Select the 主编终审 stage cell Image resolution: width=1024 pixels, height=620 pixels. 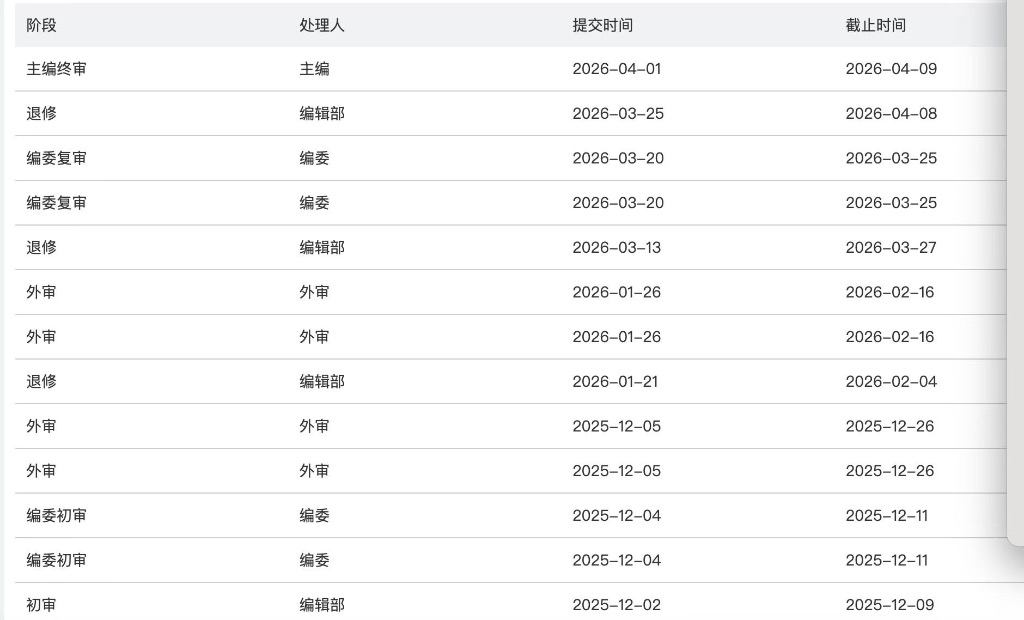pos(56,69)
